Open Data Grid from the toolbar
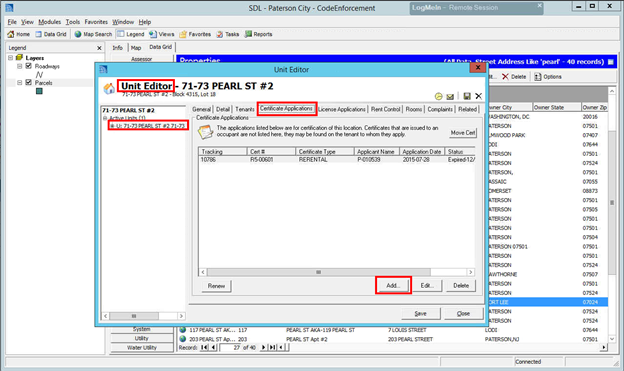 coord(51,34)
